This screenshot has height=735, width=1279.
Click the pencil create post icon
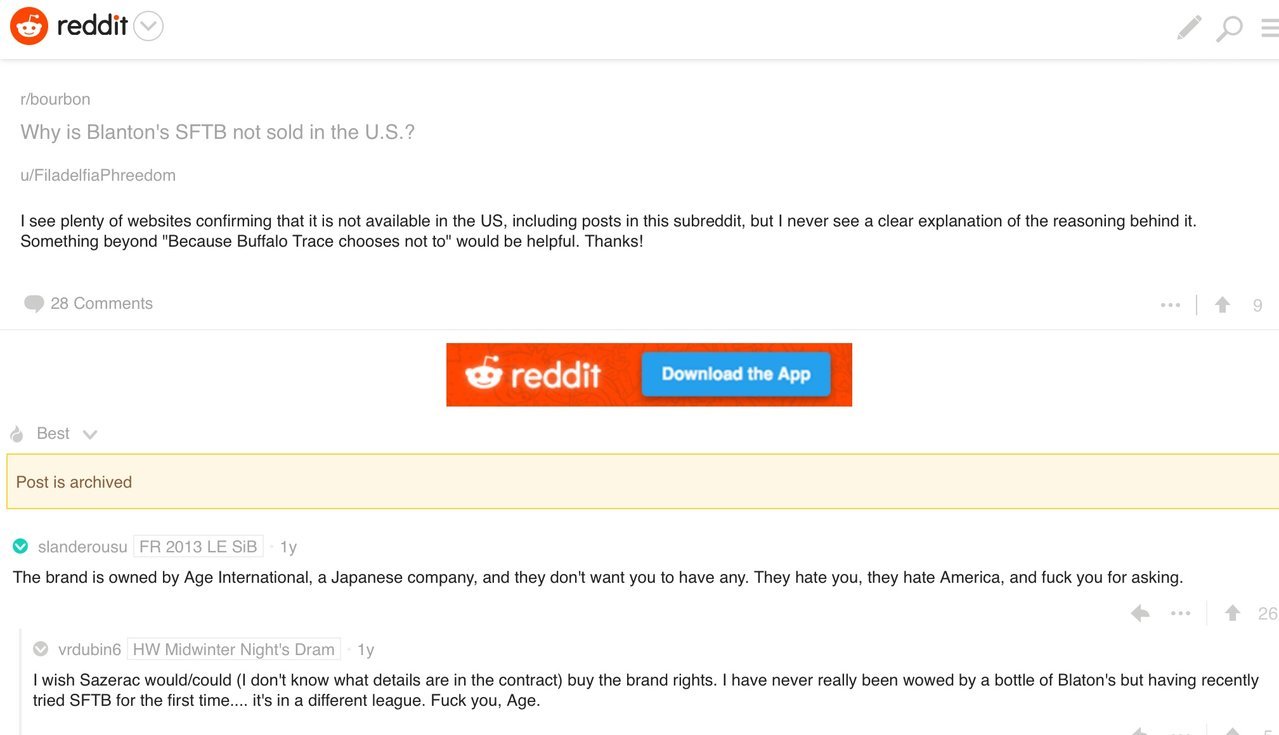[1188, 28]
